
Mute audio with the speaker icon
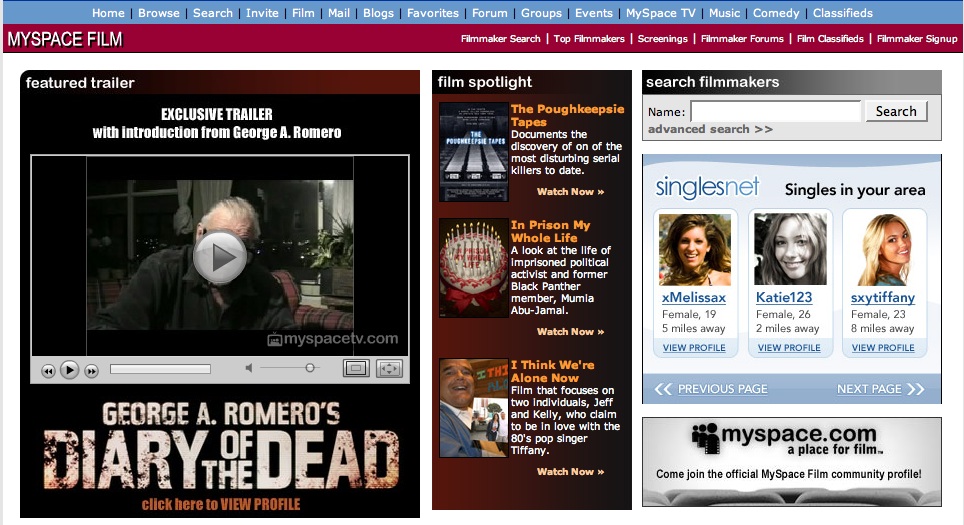[x=250, y=369]
